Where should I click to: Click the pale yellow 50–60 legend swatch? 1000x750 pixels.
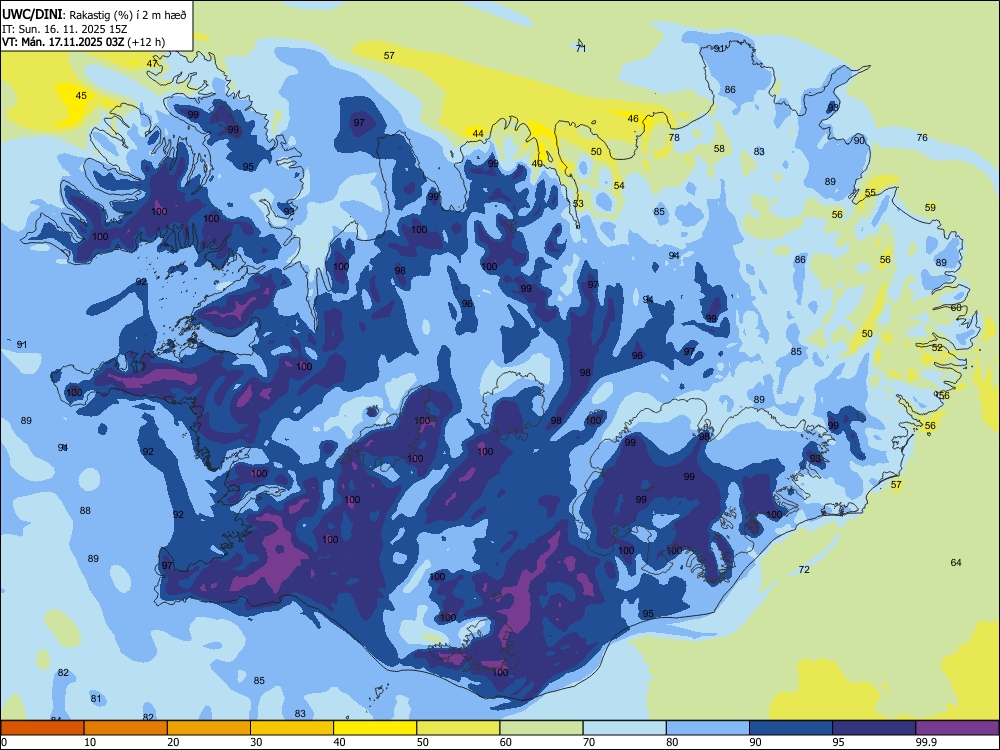[x=458, y=728]
